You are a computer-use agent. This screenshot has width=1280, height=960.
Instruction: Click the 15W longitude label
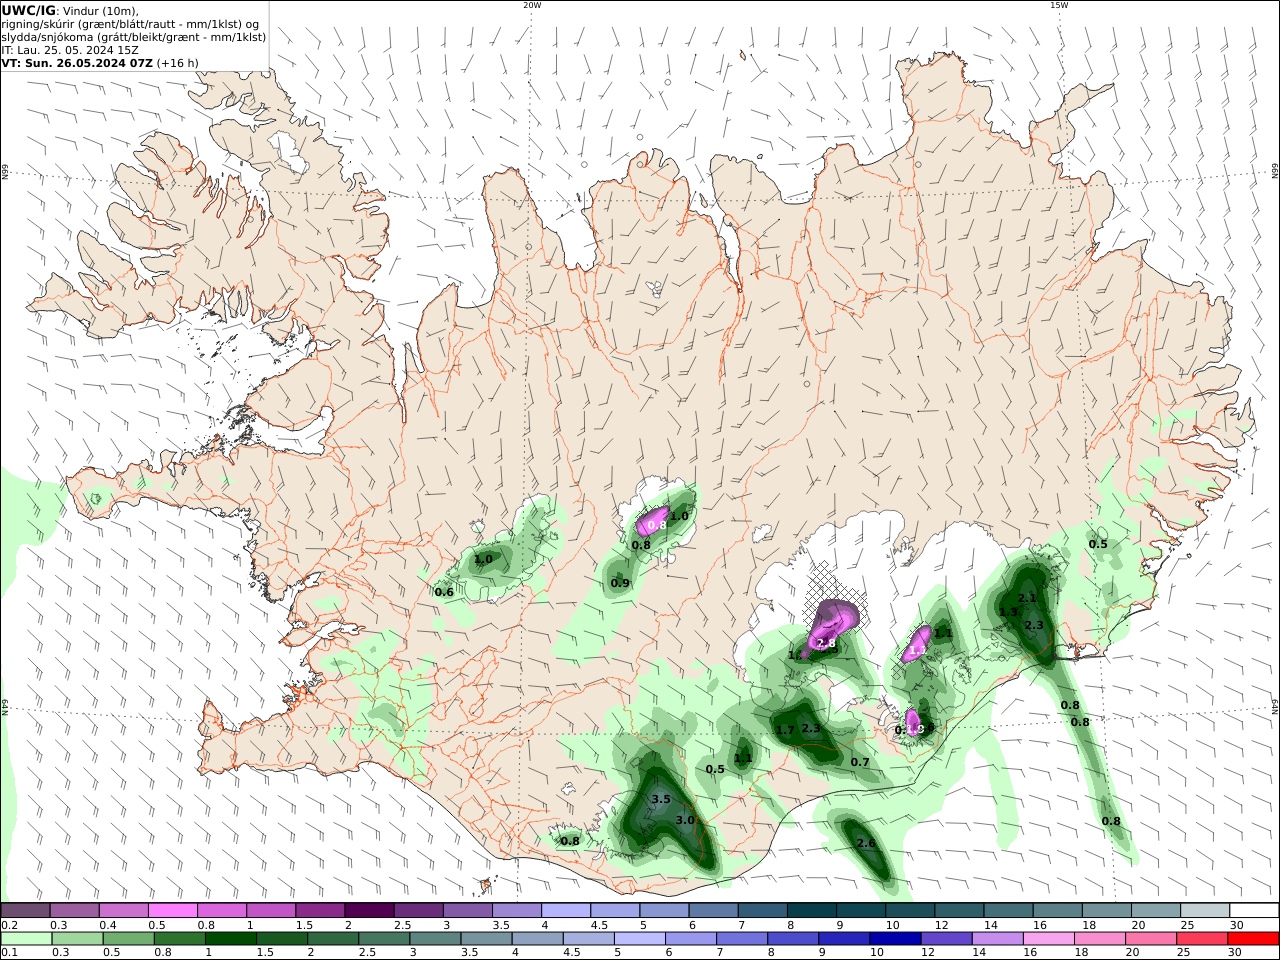1059,5
